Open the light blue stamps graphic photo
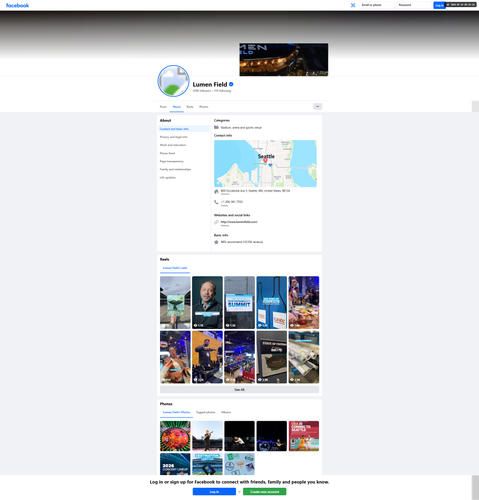The width and height of the screenshot is (479, 500). click(239, 464)
